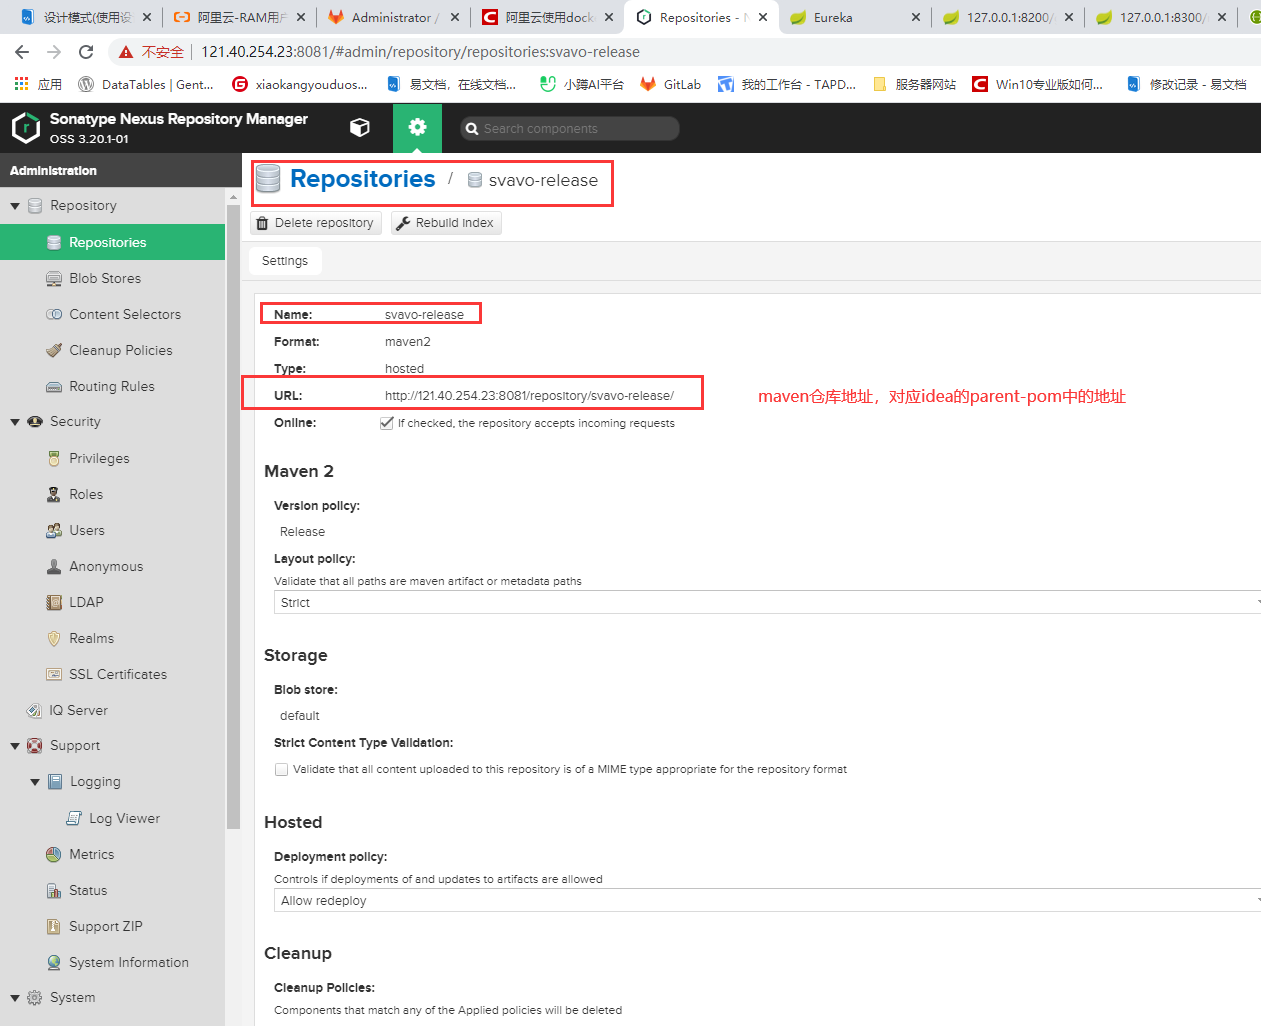Click the Support ZIP archive icon

click(54, 927)
